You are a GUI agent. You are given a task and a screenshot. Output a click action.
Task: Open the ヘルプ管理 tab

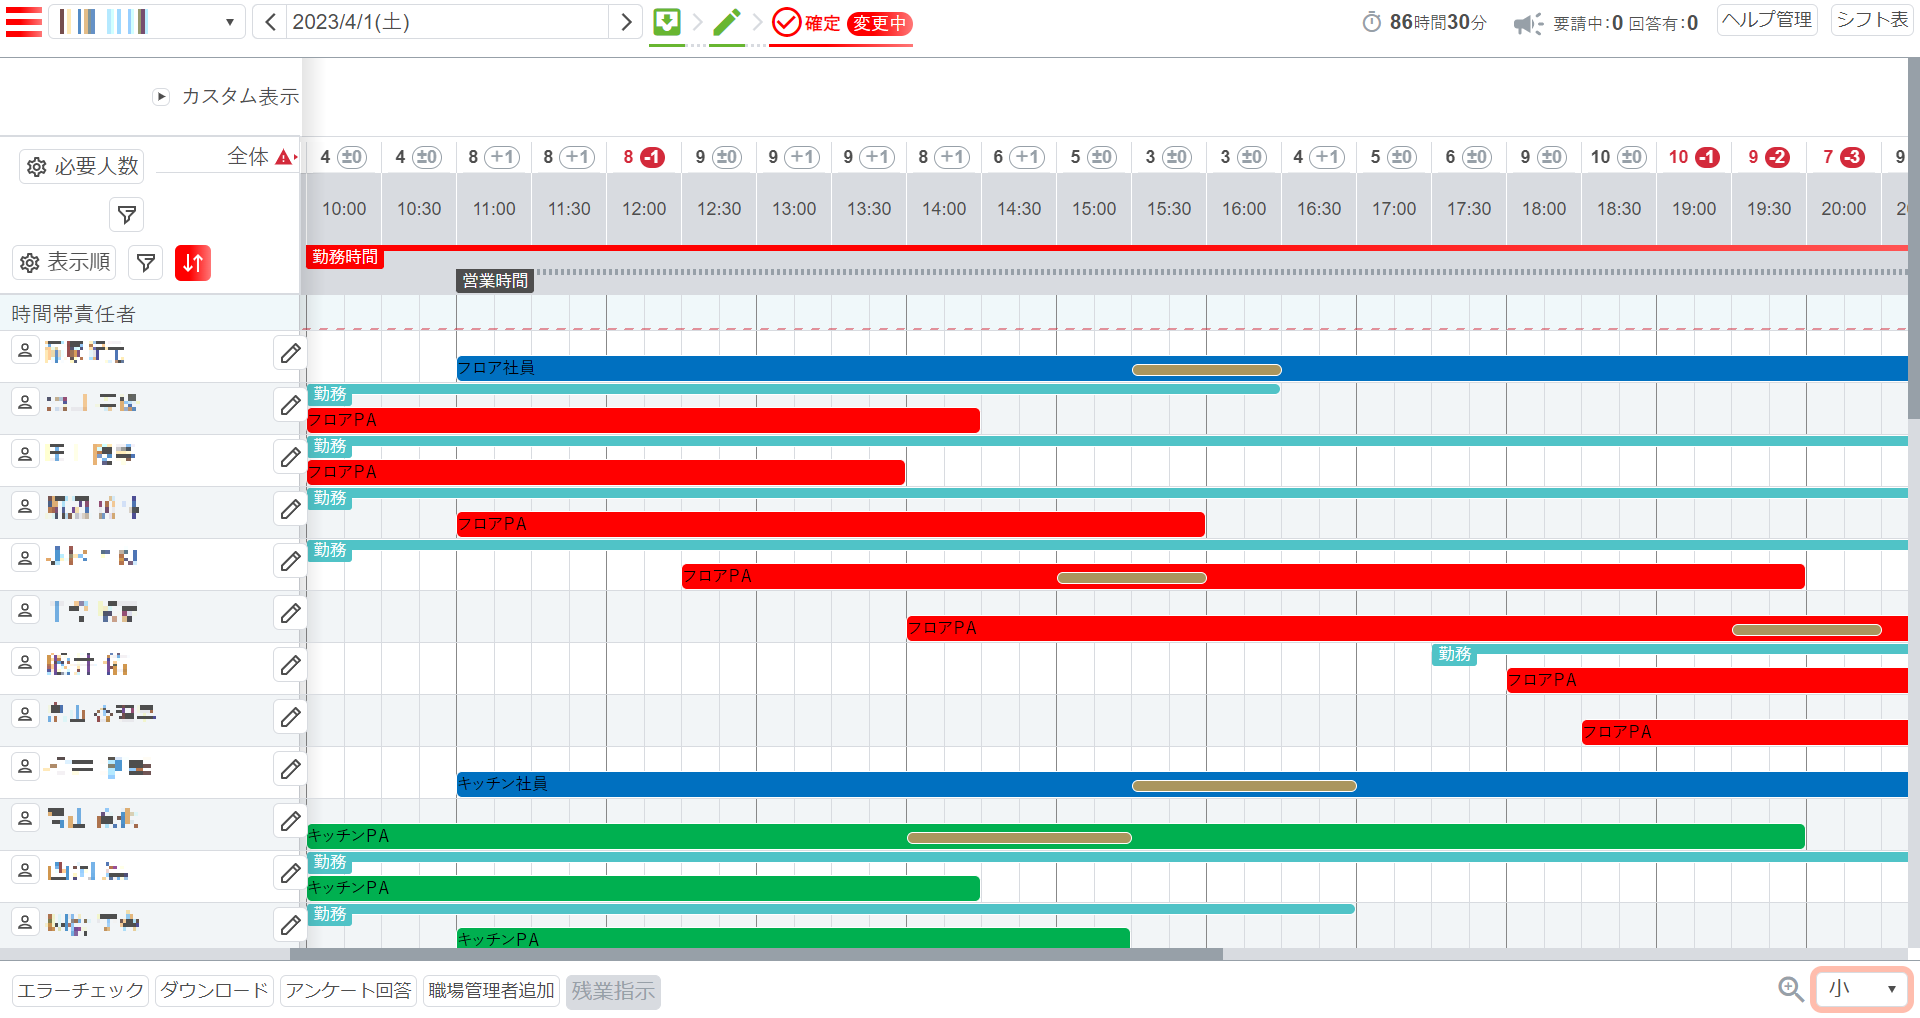(1767, 20)
